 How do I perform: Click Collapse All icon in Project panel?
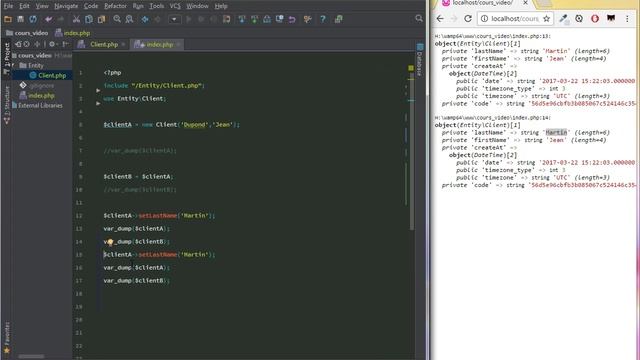click(x=38, y=44)
